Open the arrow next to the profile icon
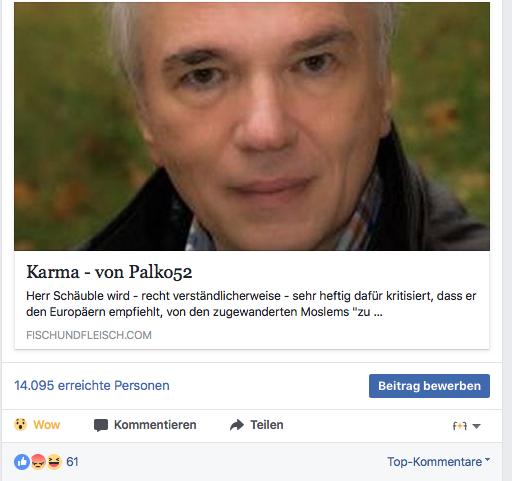Screen dimensions: 512x481 pyautogui.click(x=476, y=426)
